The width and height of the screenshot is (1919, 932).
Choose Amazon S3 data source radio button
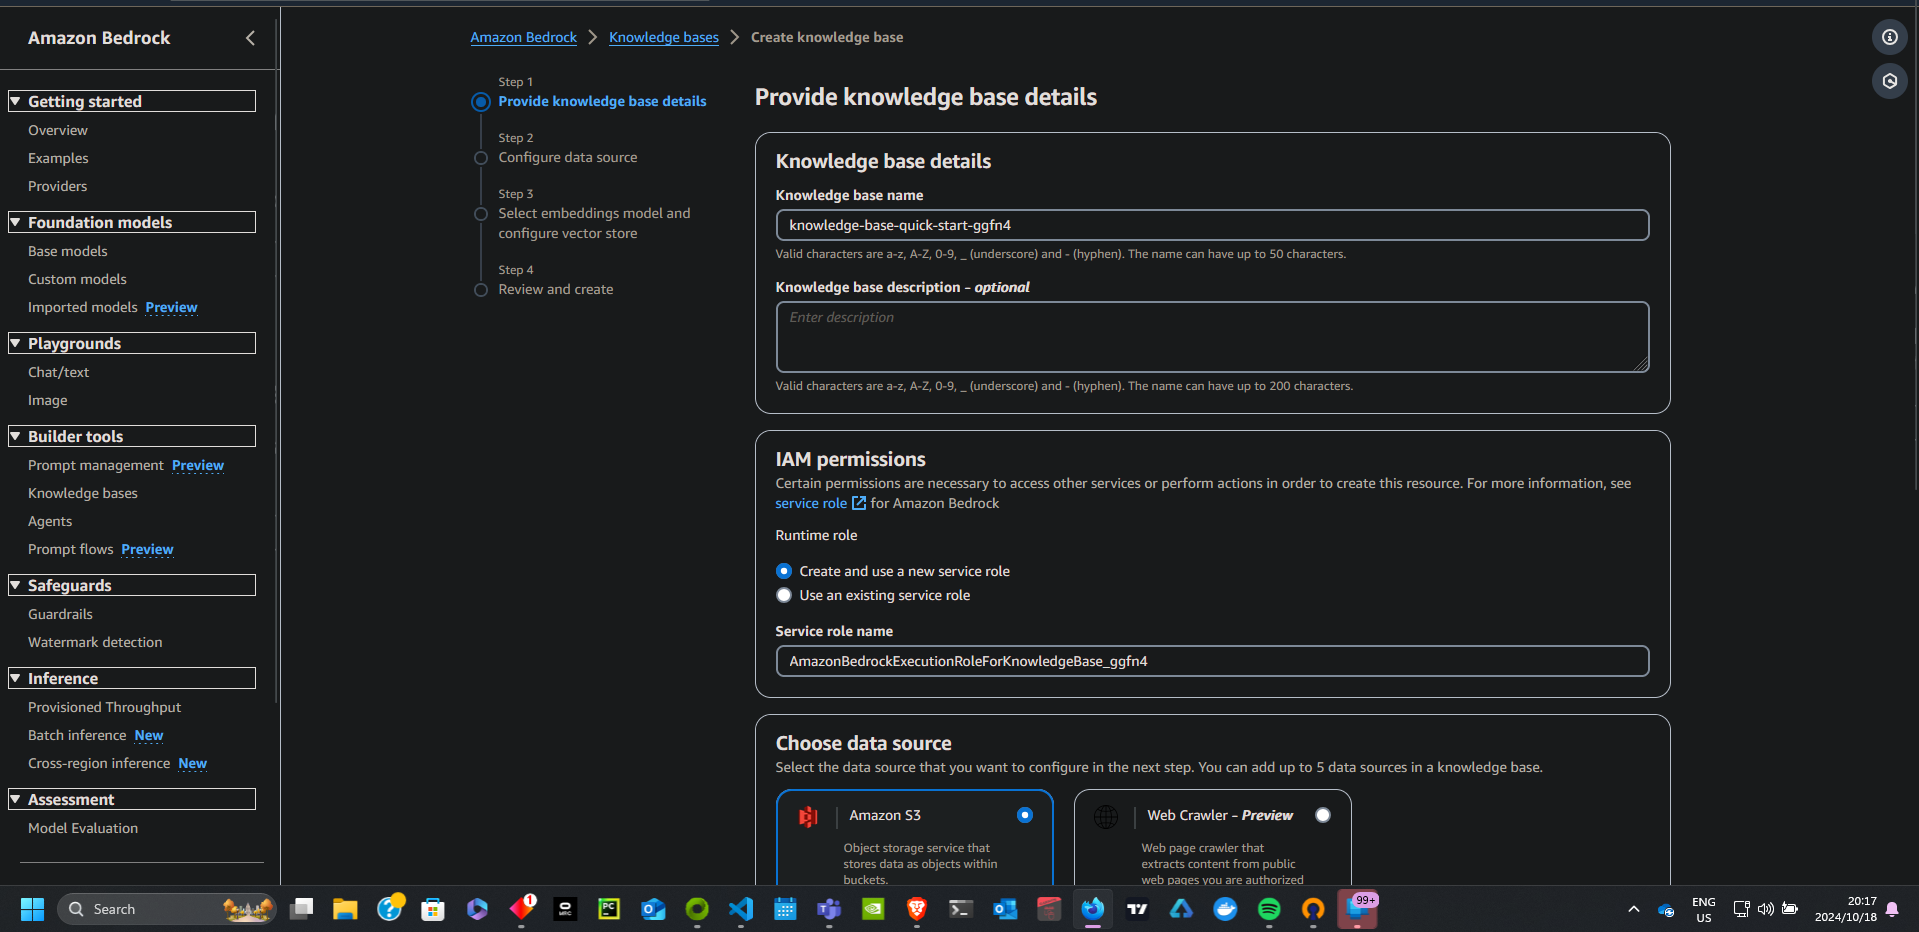(1025, 815)
